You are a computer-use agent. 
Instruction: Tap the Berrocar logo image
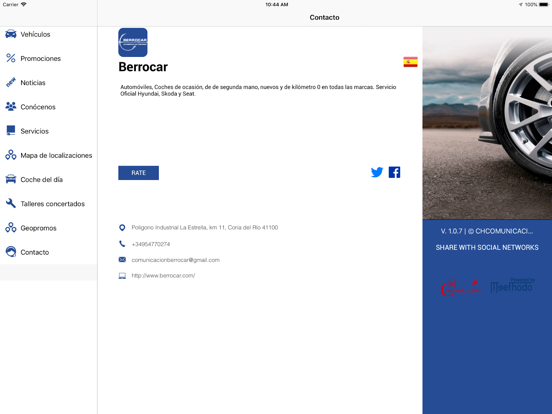pos(133,43)
